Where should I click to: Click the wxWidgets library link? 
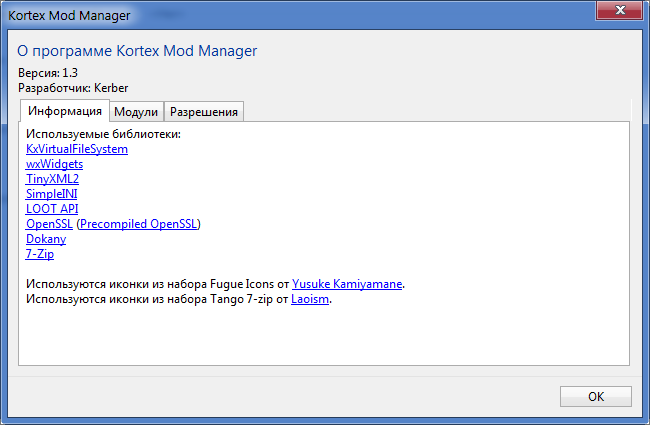[x=54, y=164]
